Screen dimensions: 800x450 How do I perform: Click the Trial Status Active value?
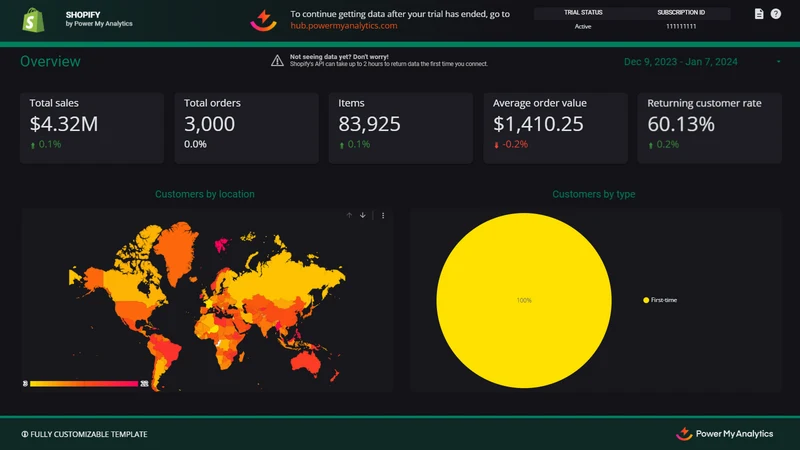[x=583, y=27]
